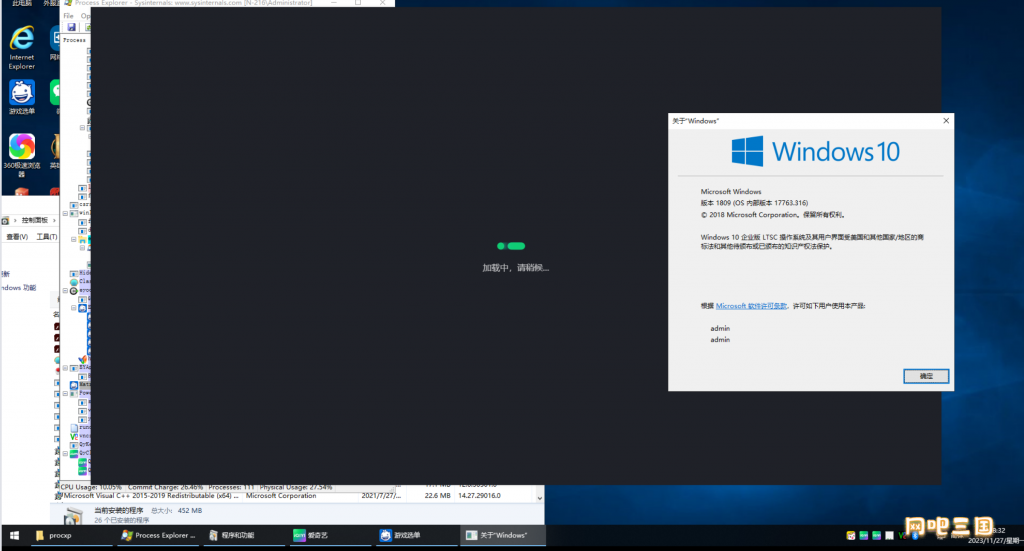Viewport: 1024px width, 551px height.
Task: Open the File menu in Process Explorer
Action: pyautogui.click(x=69, y=16)
